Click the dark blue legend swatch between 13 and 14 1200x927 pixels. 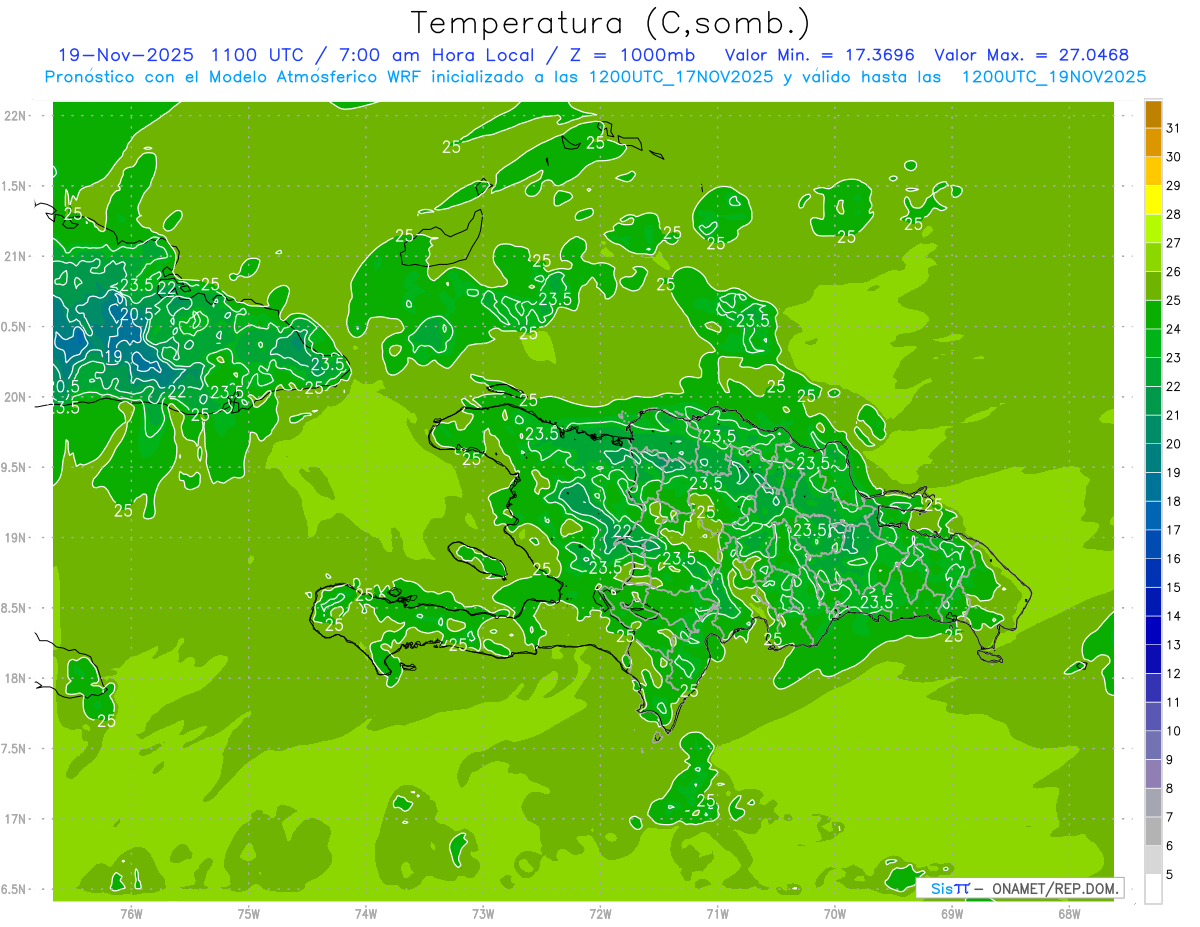click(1153, 630)
